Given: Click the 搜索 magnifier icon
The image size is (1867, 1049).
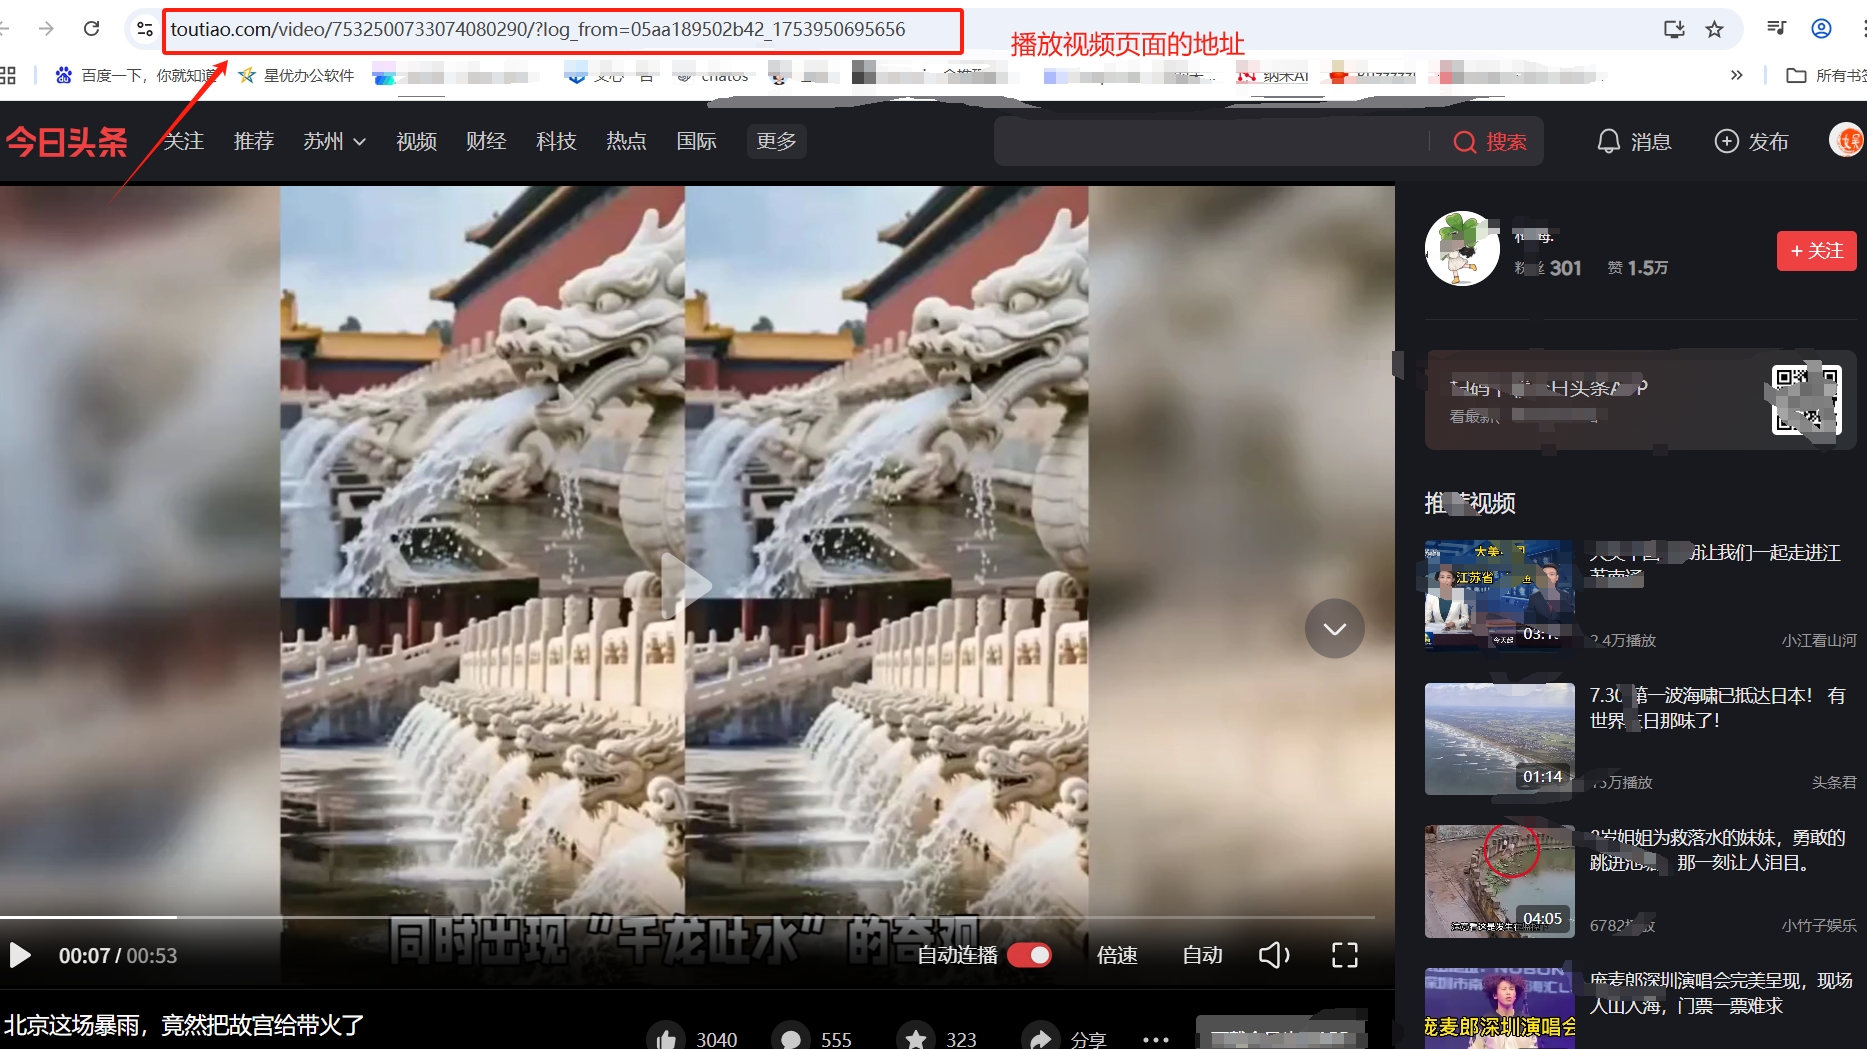Looking at the screenshot, I should (1464, 141).
